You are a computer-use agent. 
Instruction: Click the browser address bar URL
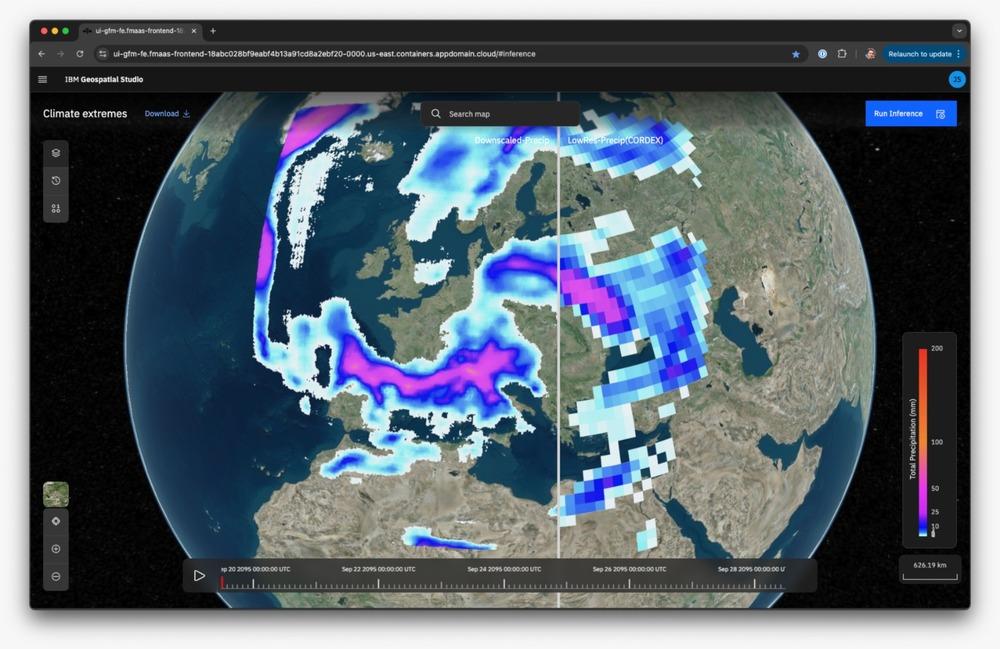pyautogui.click(x=324, y=54)
